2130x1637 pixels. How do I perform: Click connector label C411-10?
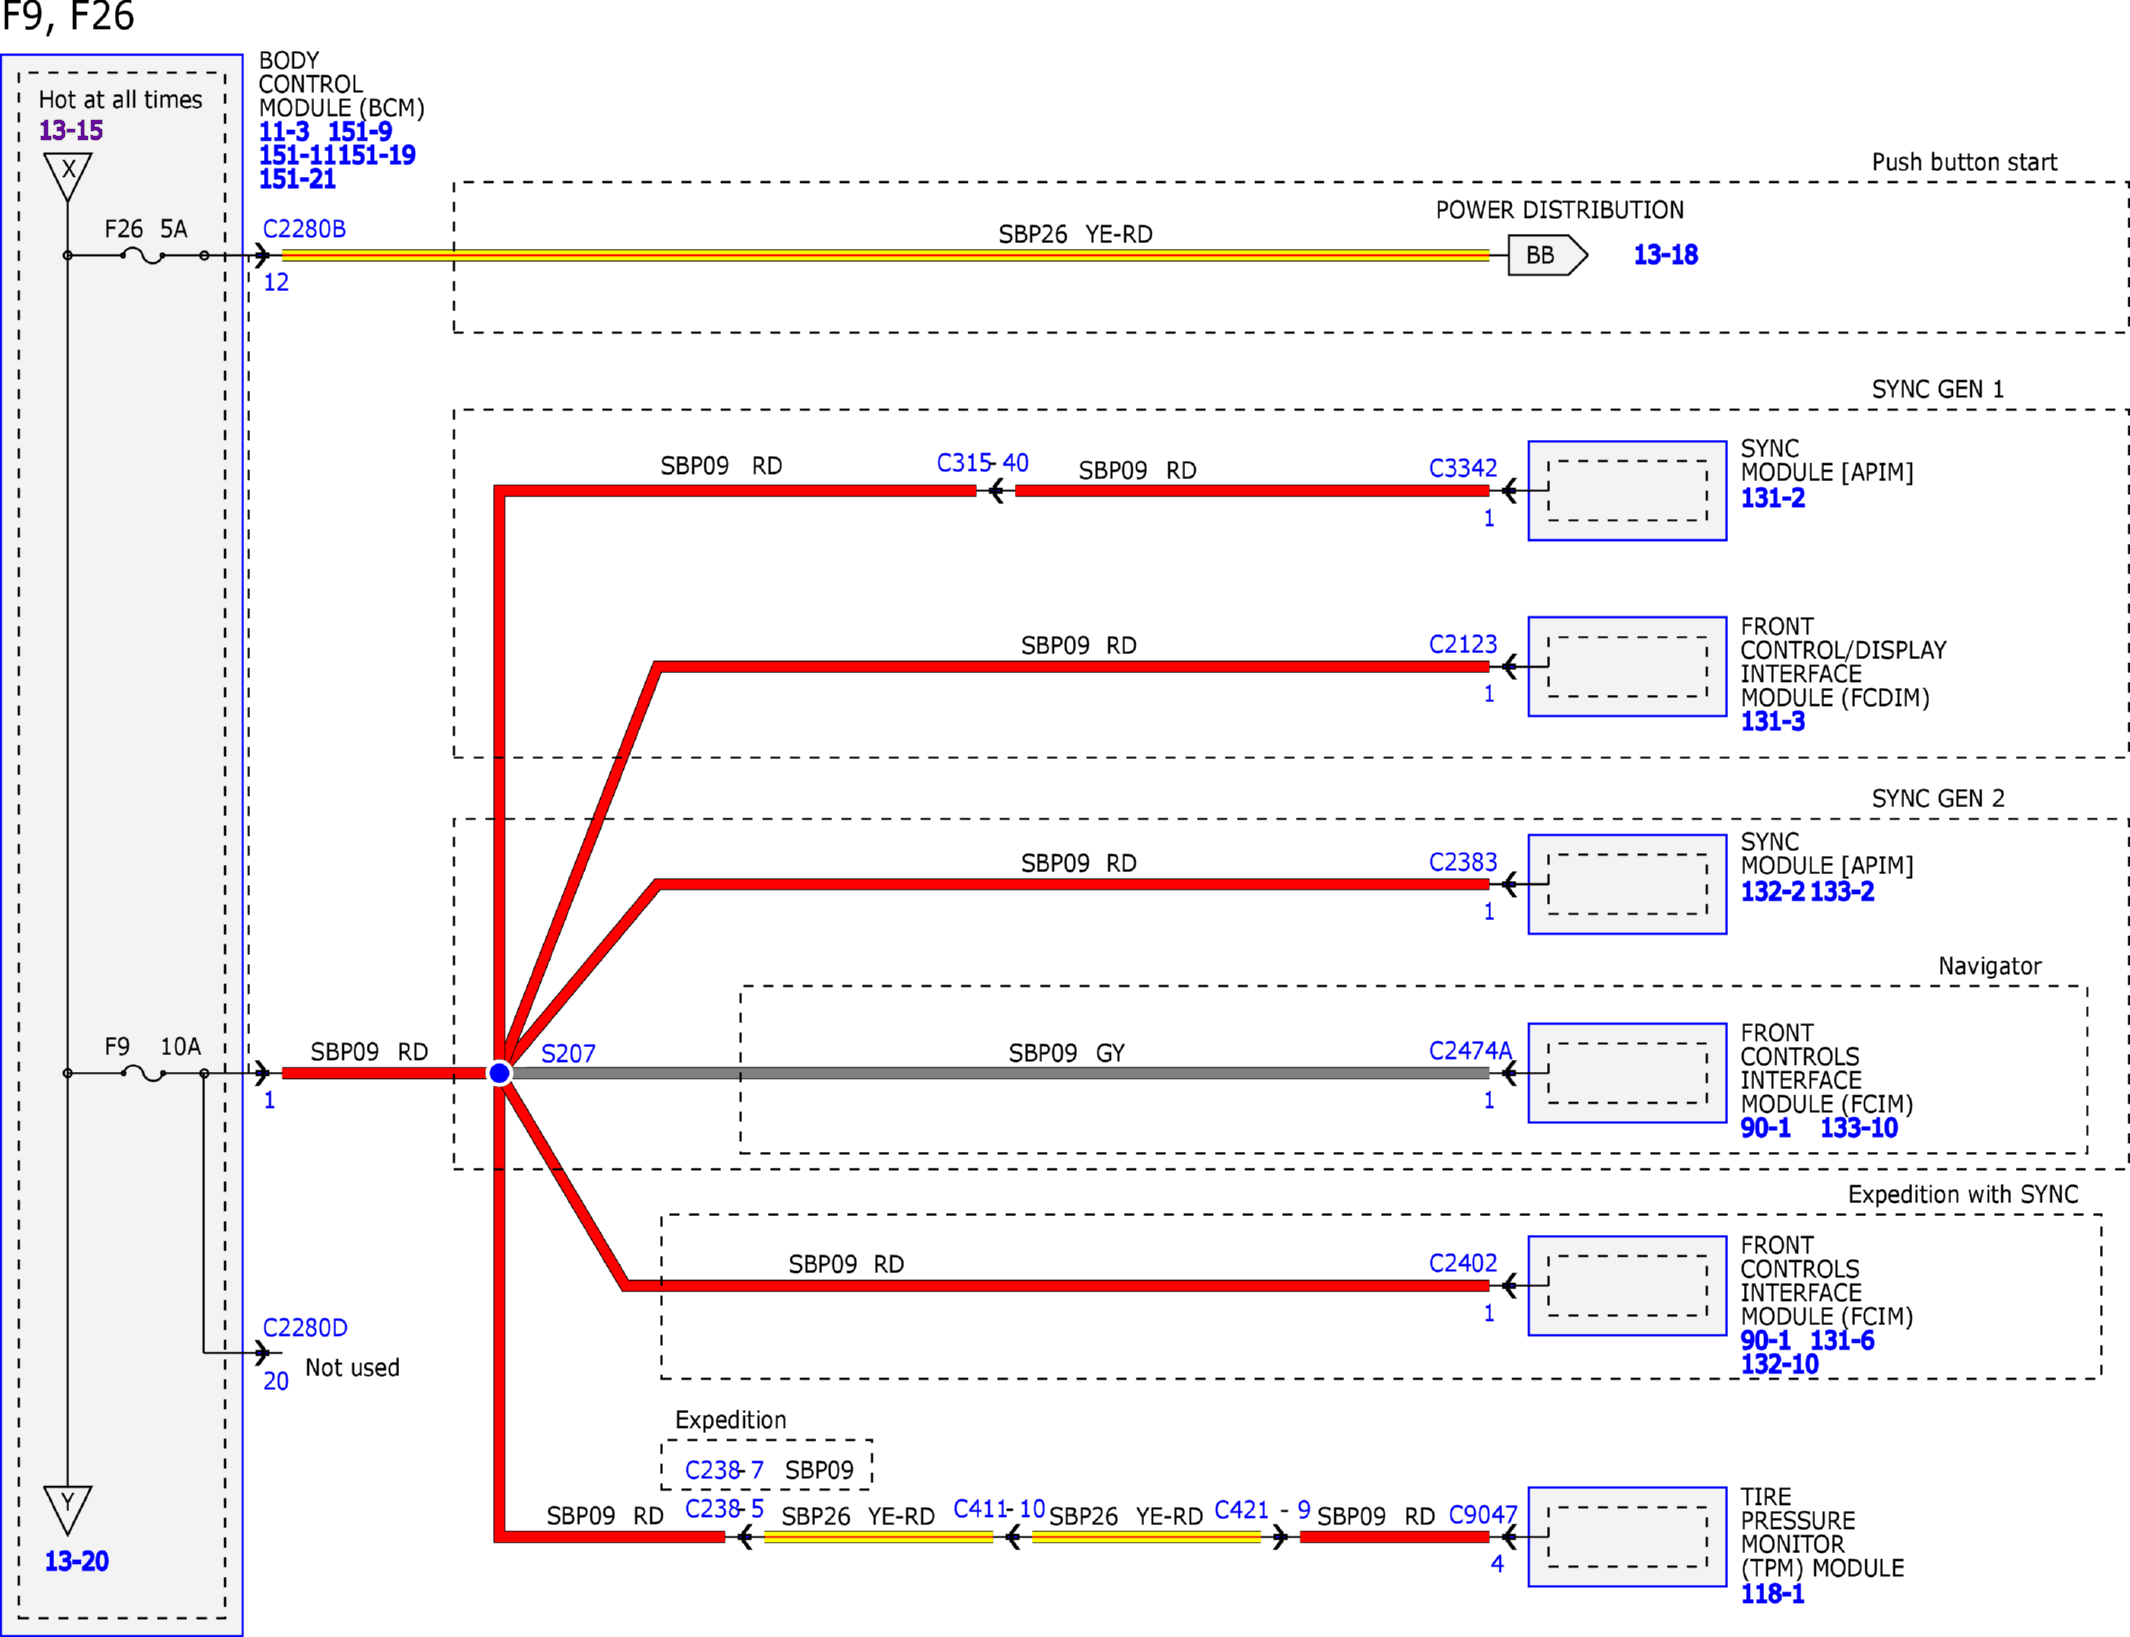click(x=999, y=1509)
